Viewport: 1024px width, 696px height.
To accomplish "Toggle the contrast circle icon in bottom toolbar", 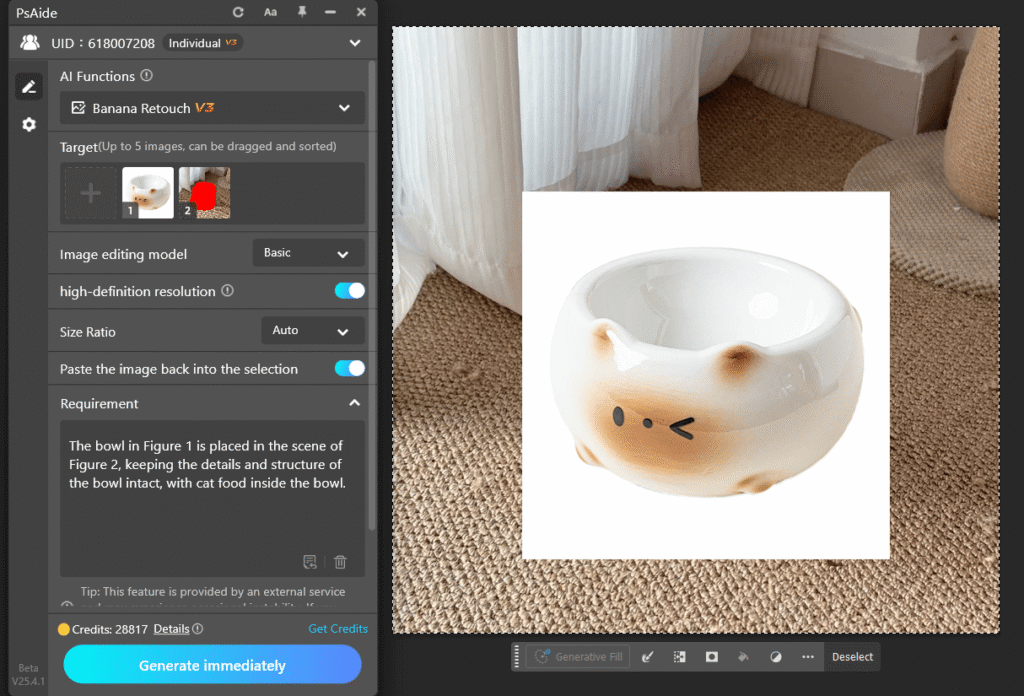I will [x=775, y=657].
